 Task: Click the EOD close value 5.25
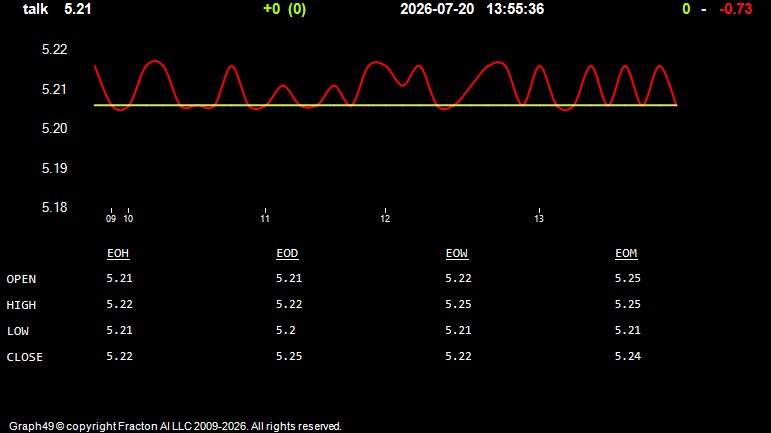(289, 356)
